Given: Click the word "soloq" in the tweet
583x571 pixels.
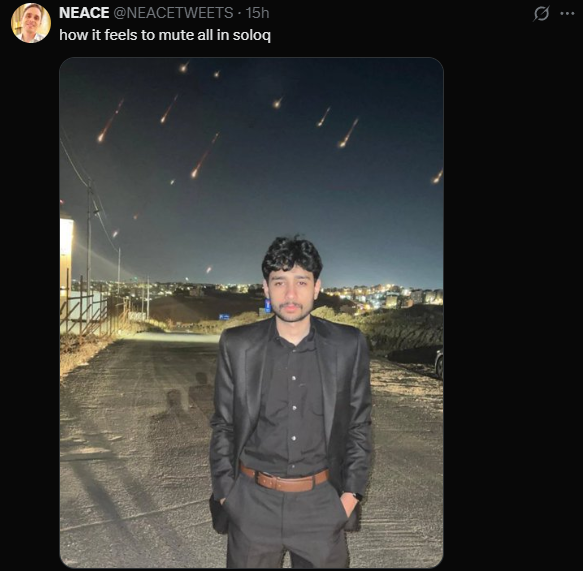Looking at the screenshot, I should click(x=252, y=36).
